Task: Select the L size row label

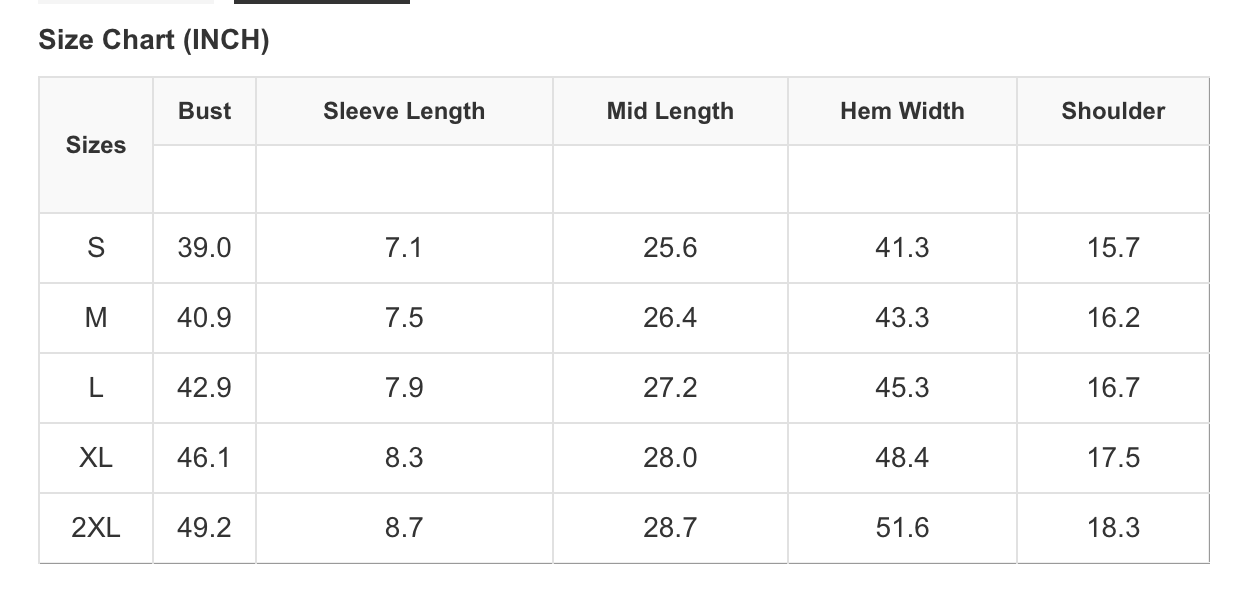Action: [x=96, y=388]
